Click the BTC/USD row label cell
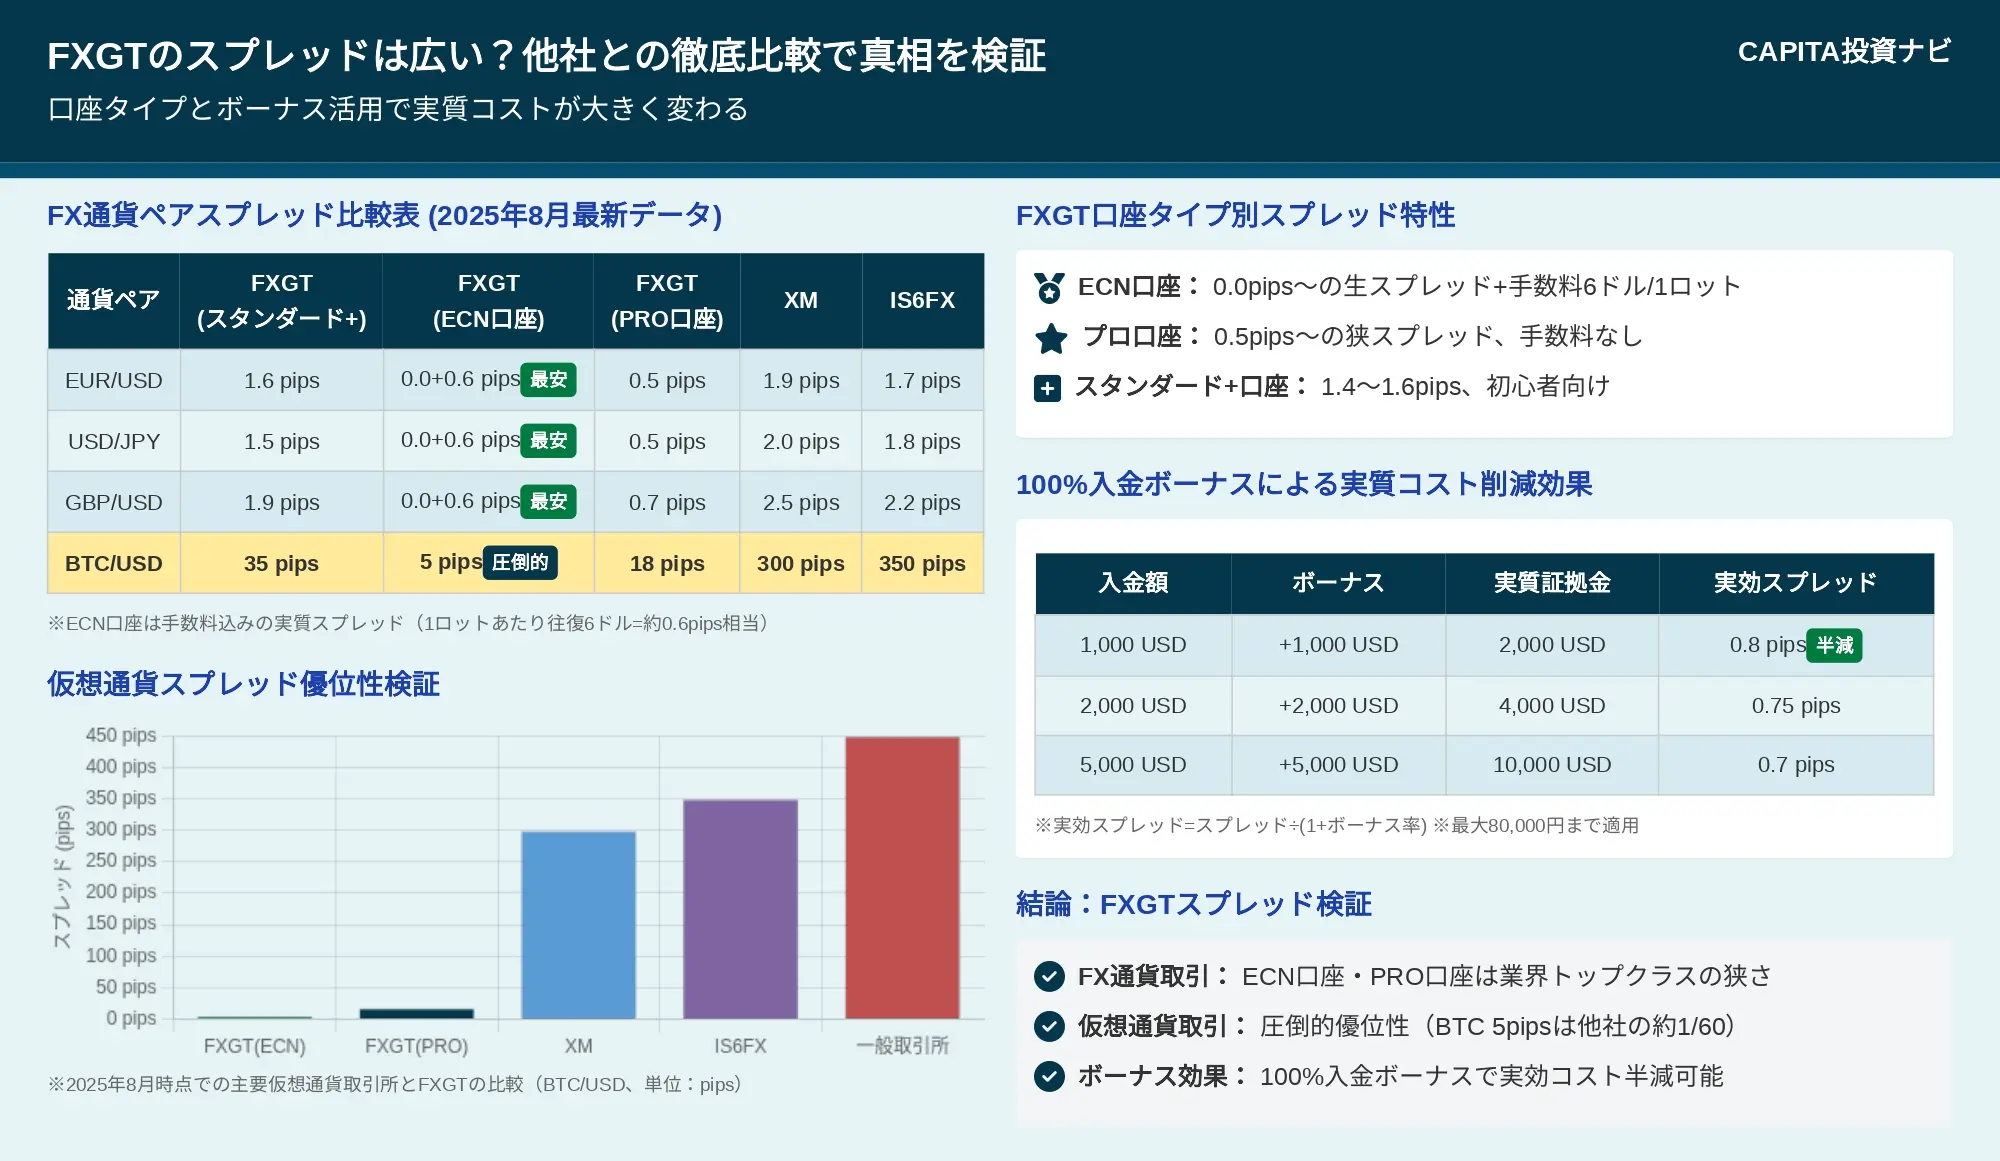 click(114, 564)
